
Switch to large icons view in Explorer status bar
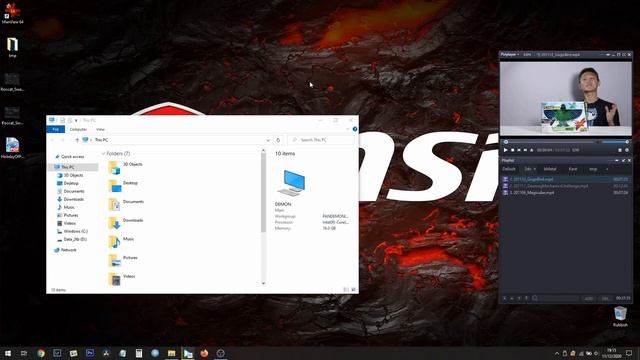(353, 290)
